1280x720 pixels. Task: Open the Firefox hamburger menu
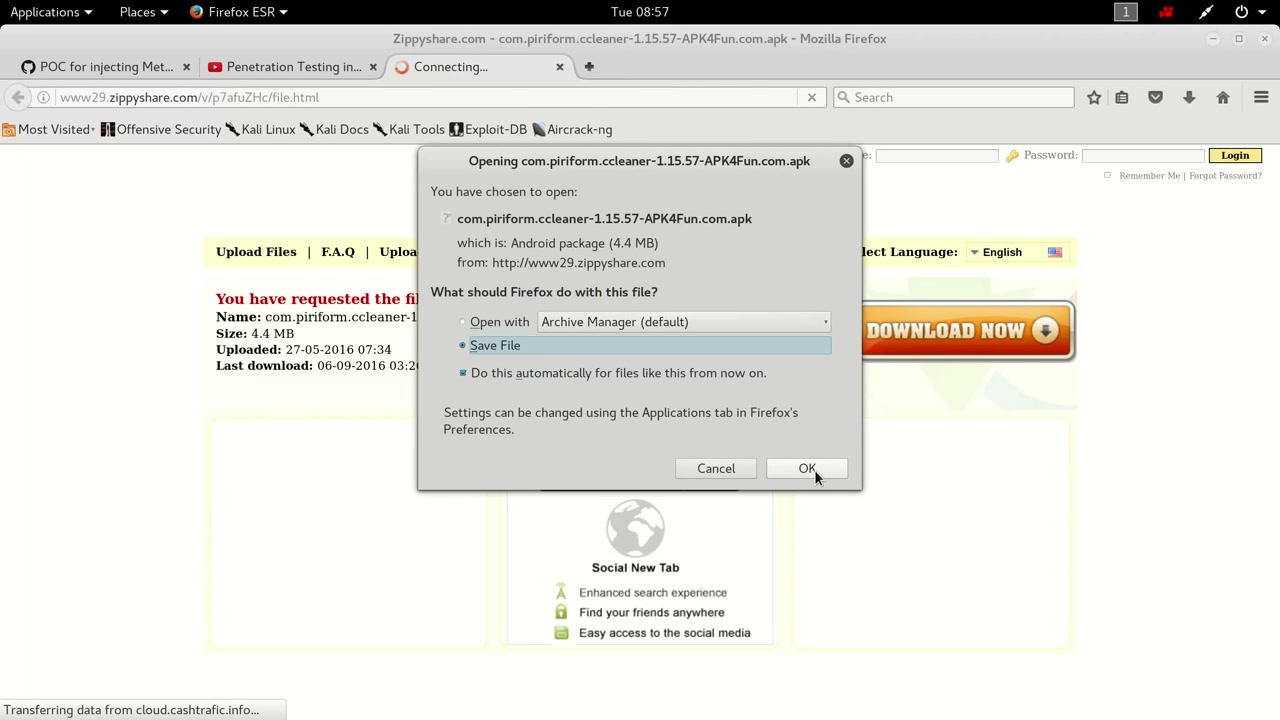(1261, 97)
